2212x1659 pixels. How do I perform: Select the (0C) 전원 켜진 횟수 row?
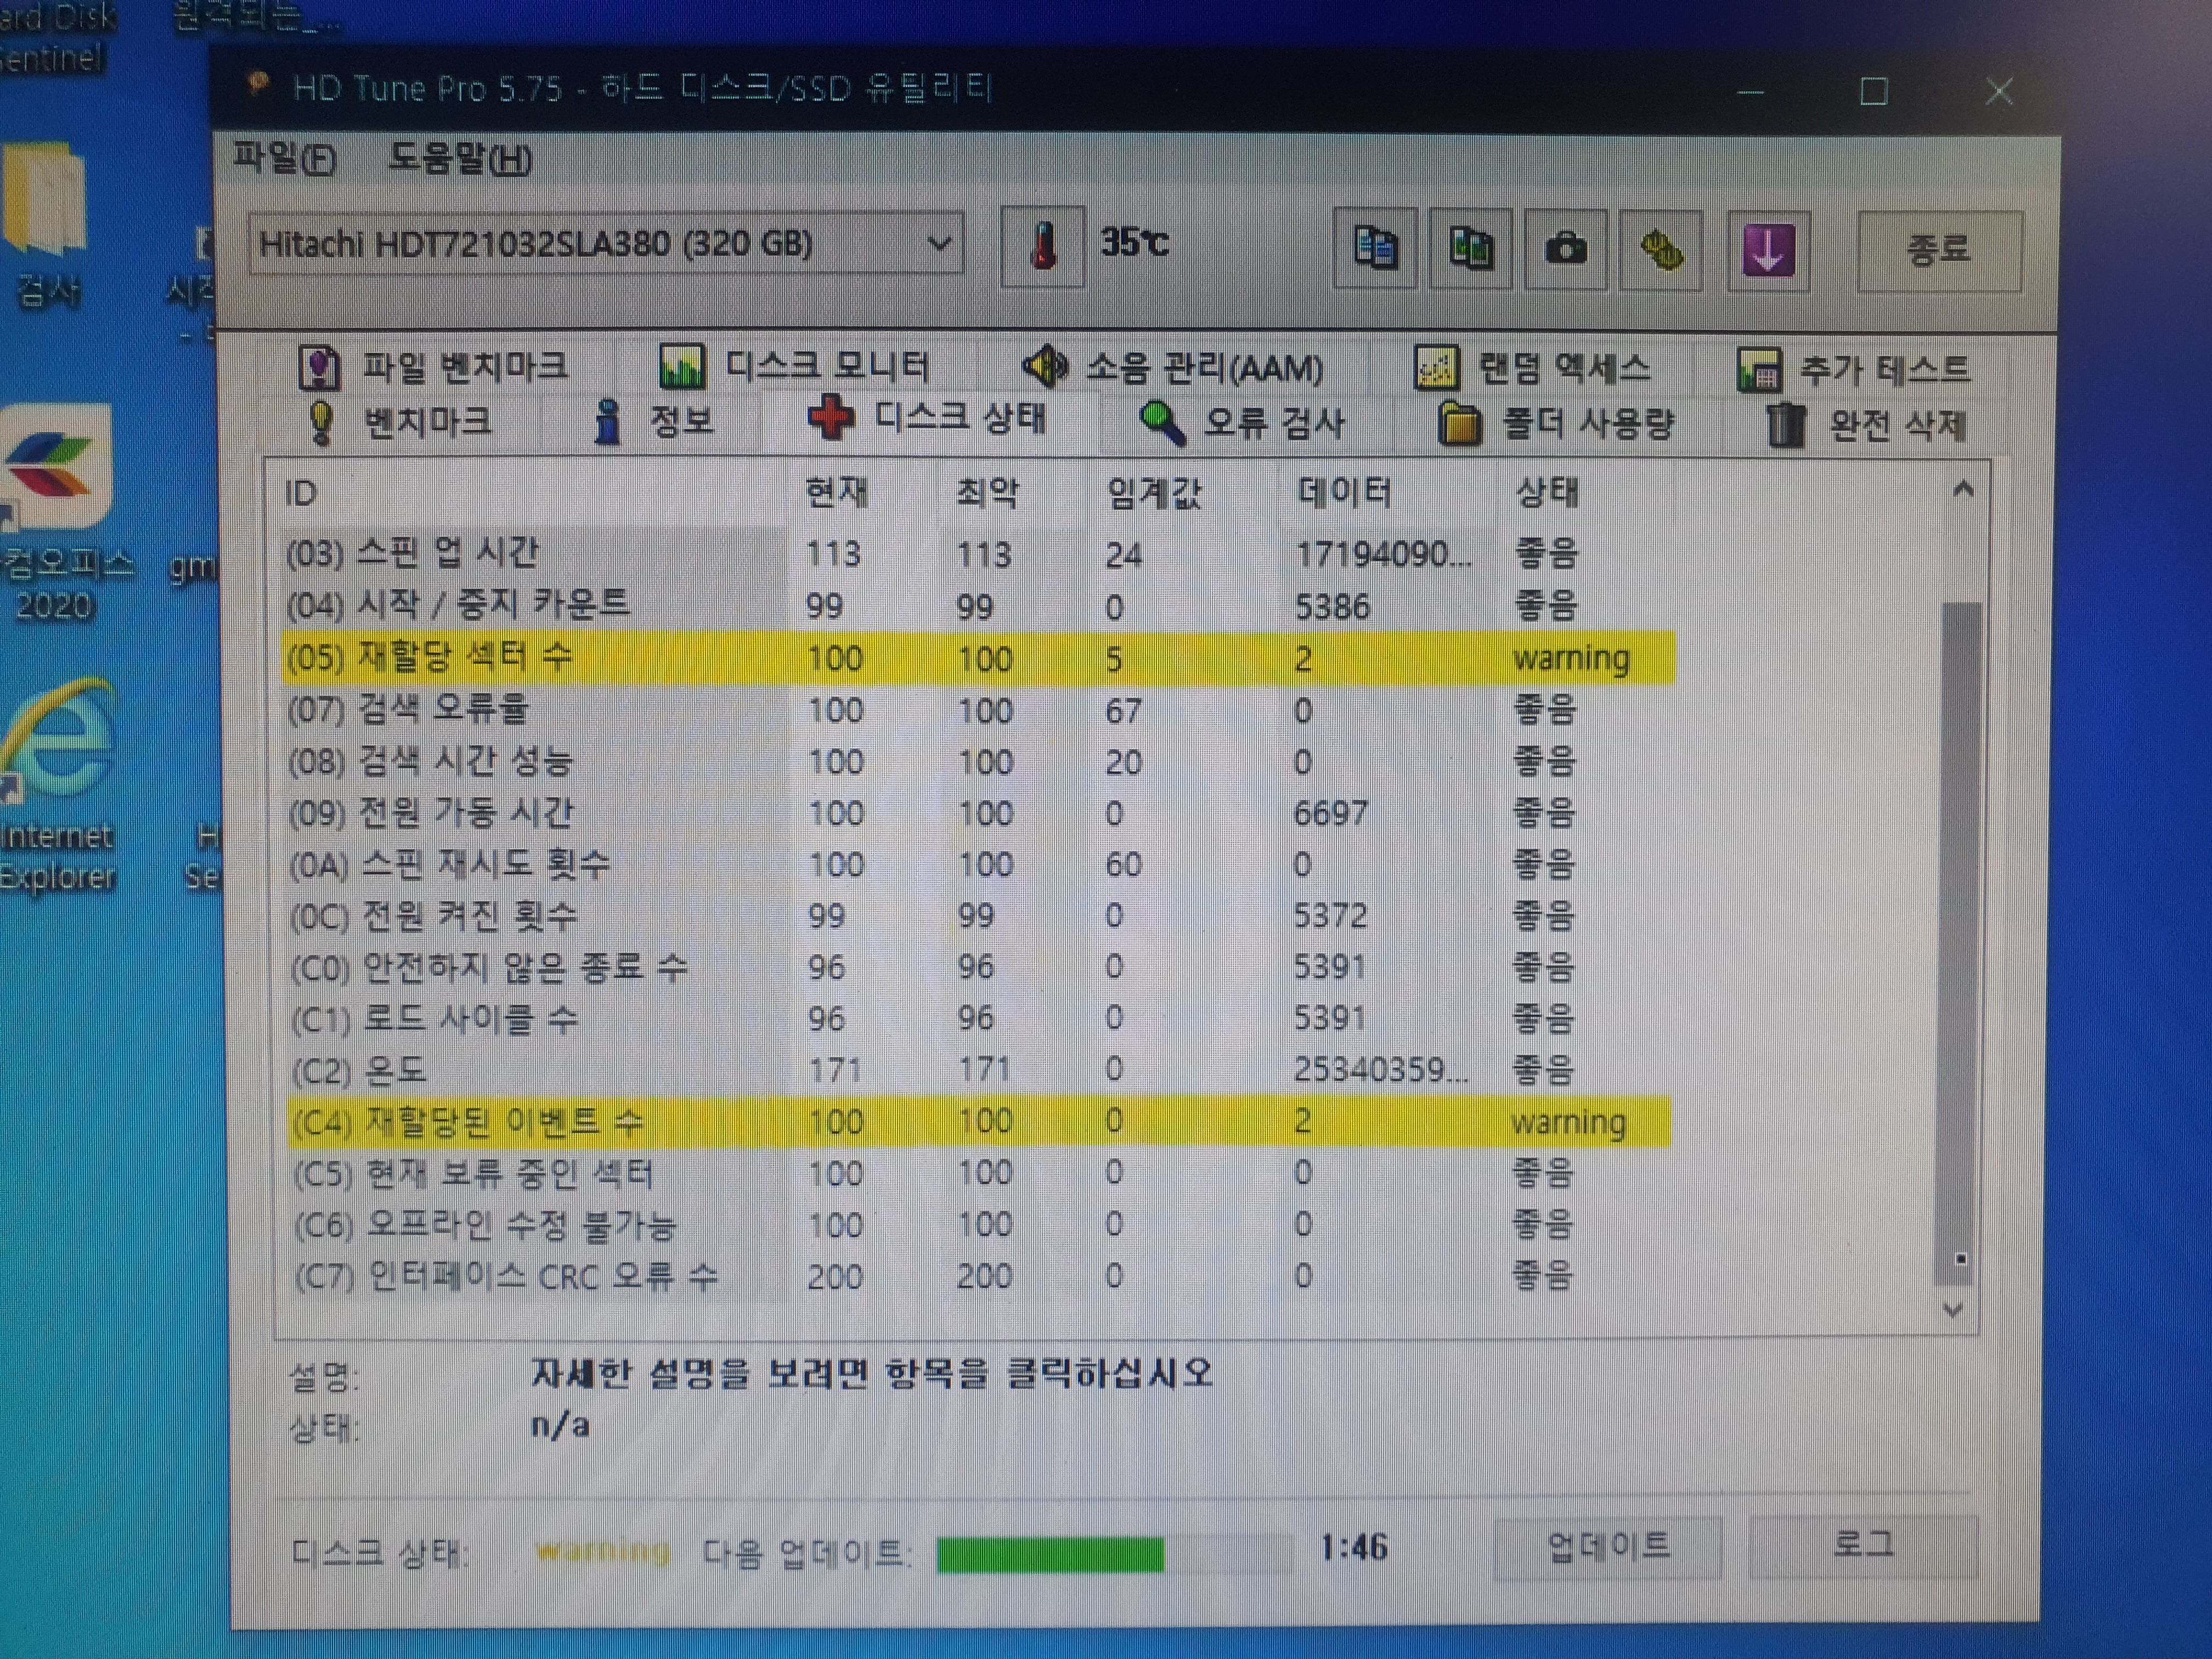point(978,916)
